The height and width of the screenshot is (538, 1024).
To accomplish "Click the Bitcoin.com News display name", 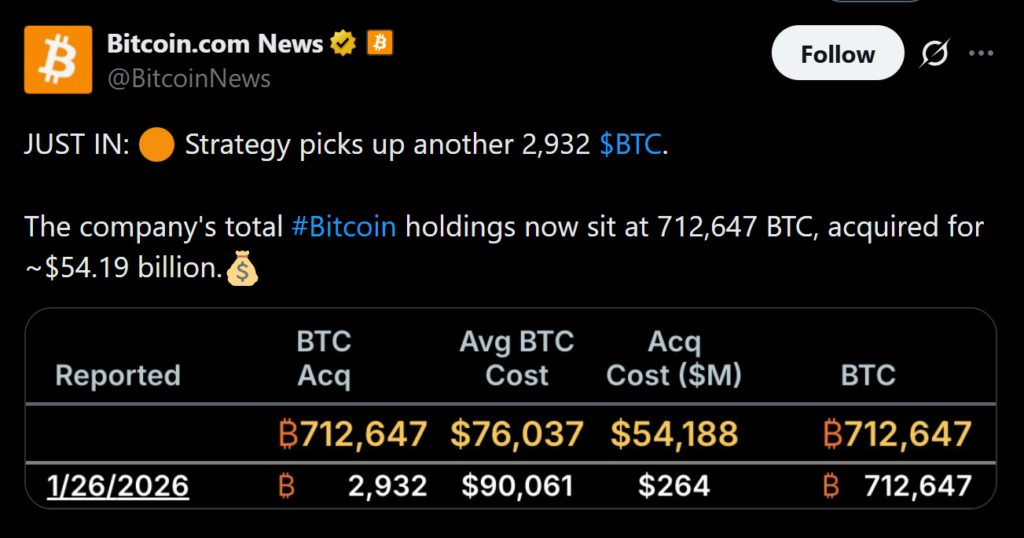I will 215,43.
